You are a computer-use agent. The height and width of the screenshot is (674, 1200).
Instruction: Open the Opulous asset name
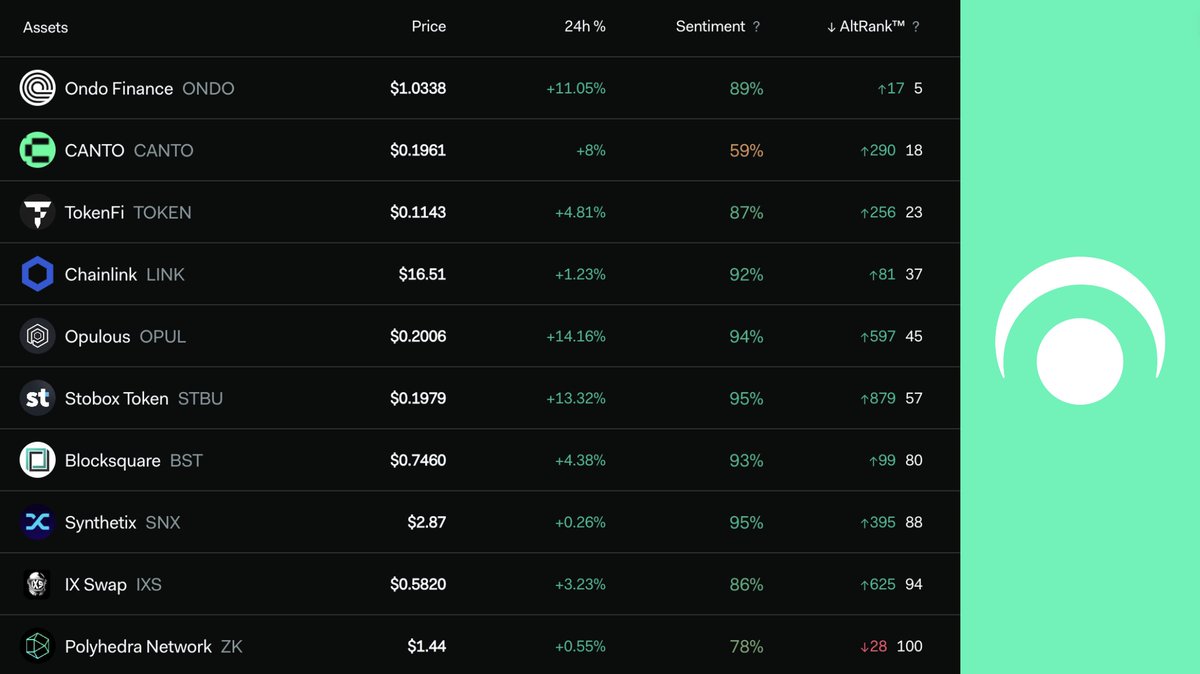point(97,336)
